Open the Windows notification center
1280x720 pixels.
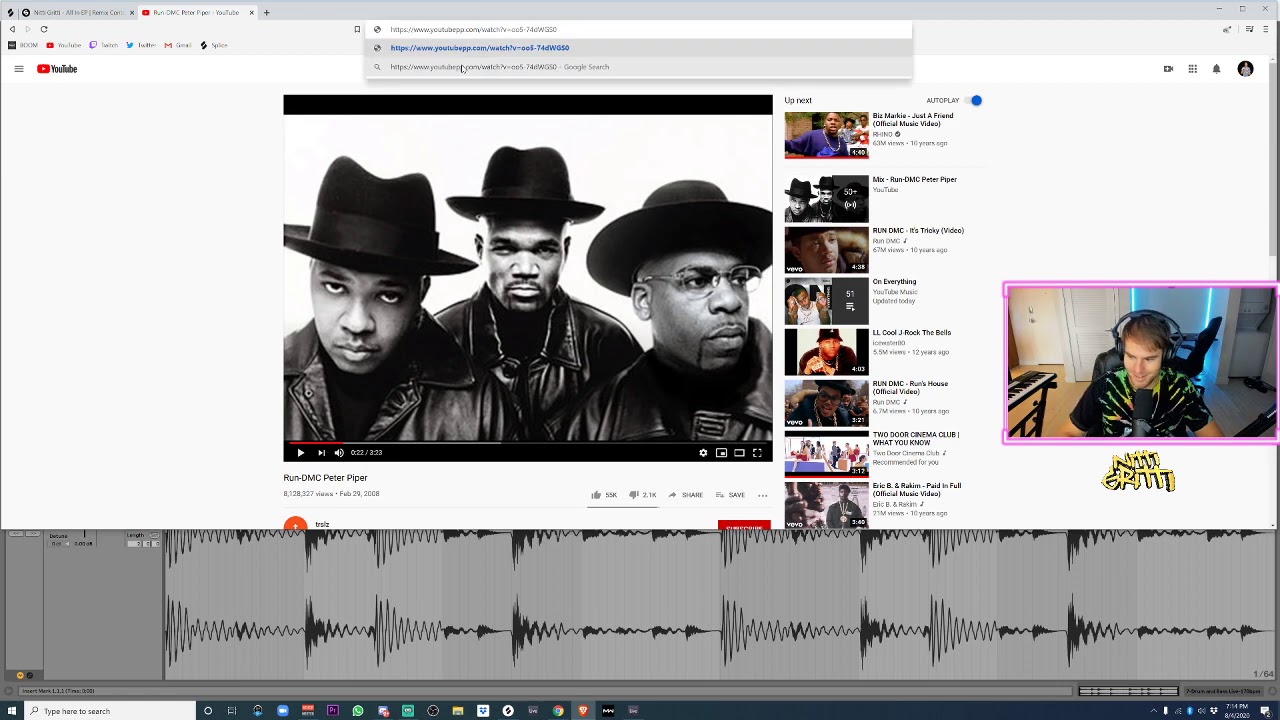tap(1265, 711)
